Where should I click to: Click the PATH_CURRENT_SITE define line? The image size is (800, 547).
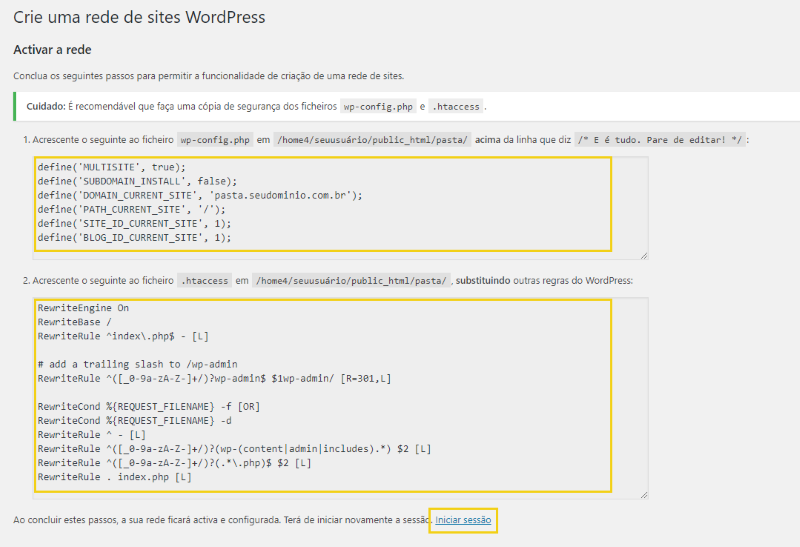pyautogui.click(x=131, y=210)
